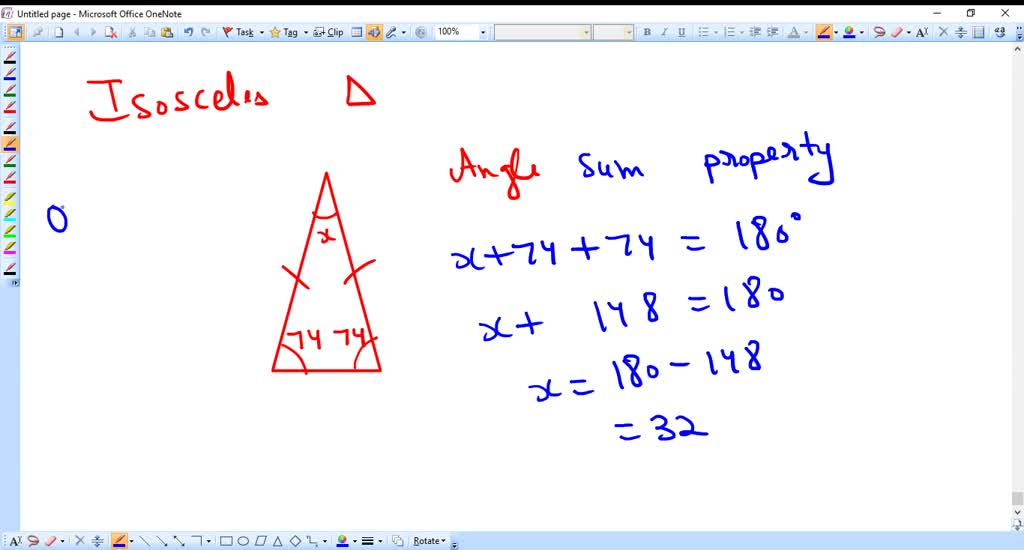The image size is (1024, 550).
Task: Open the top toolbar pen dropdown arrow
Action: [836, 32]
